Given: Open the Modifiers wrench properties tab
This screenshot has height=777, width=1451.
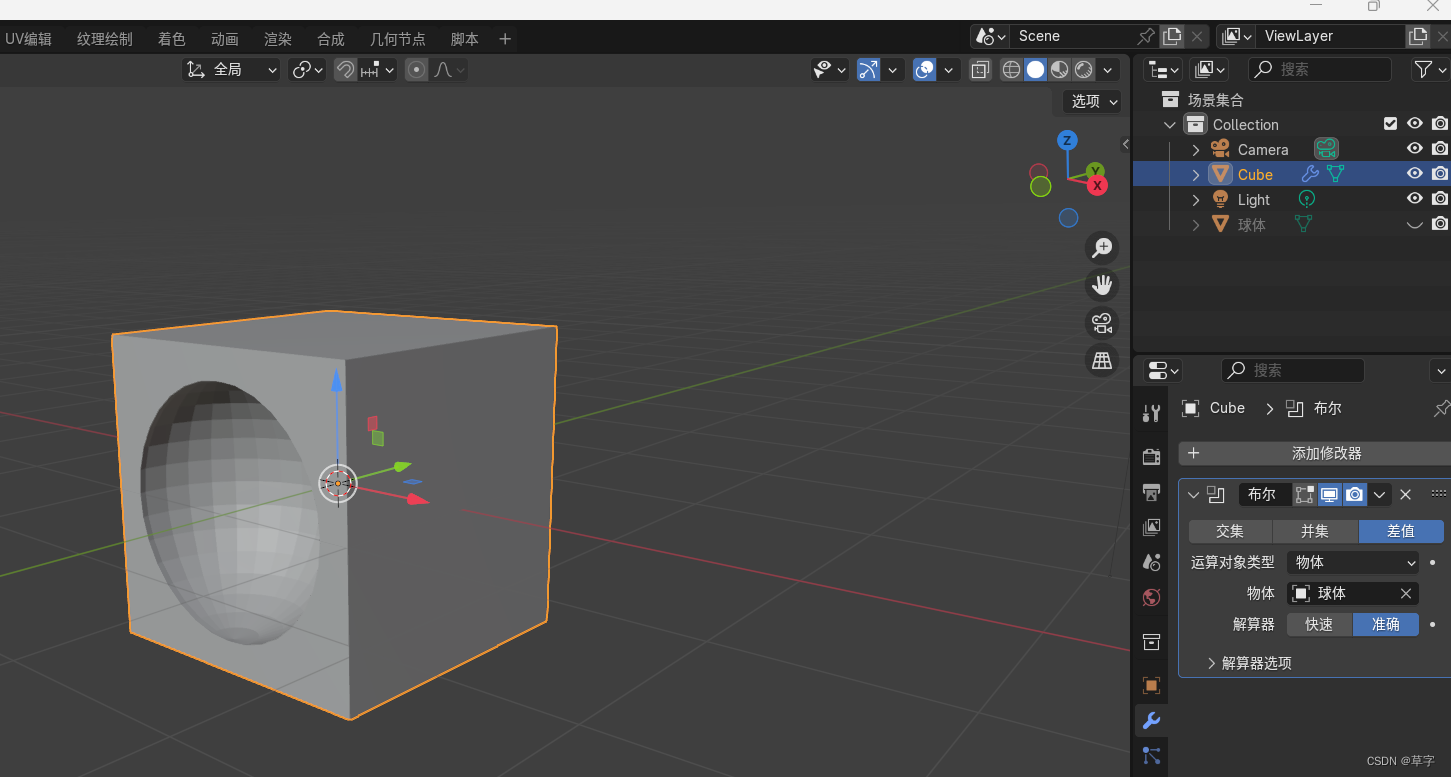Looking at the screenshot, I should (1151, 720).
